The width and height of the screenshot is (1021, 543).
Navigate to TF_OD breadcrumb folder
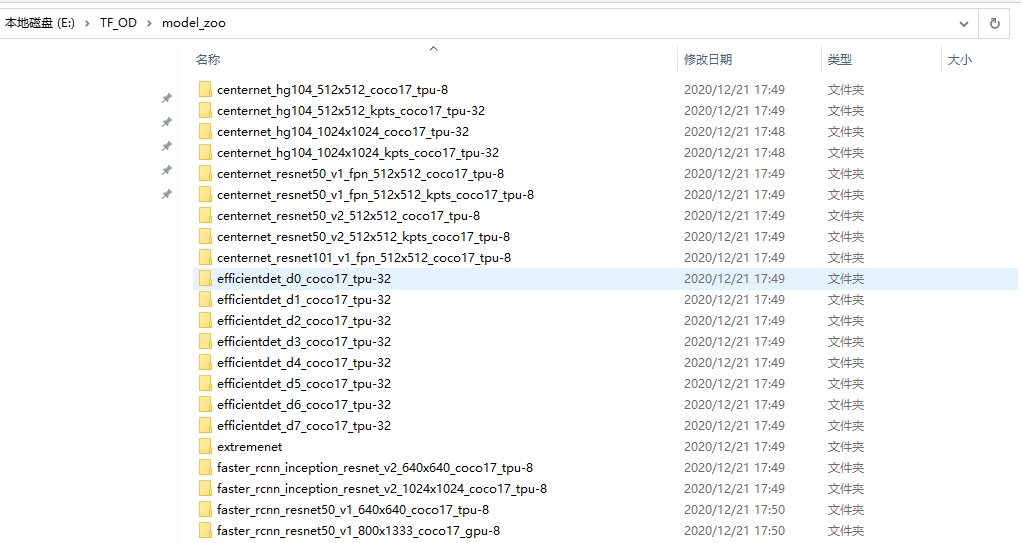tap(118, 23)
